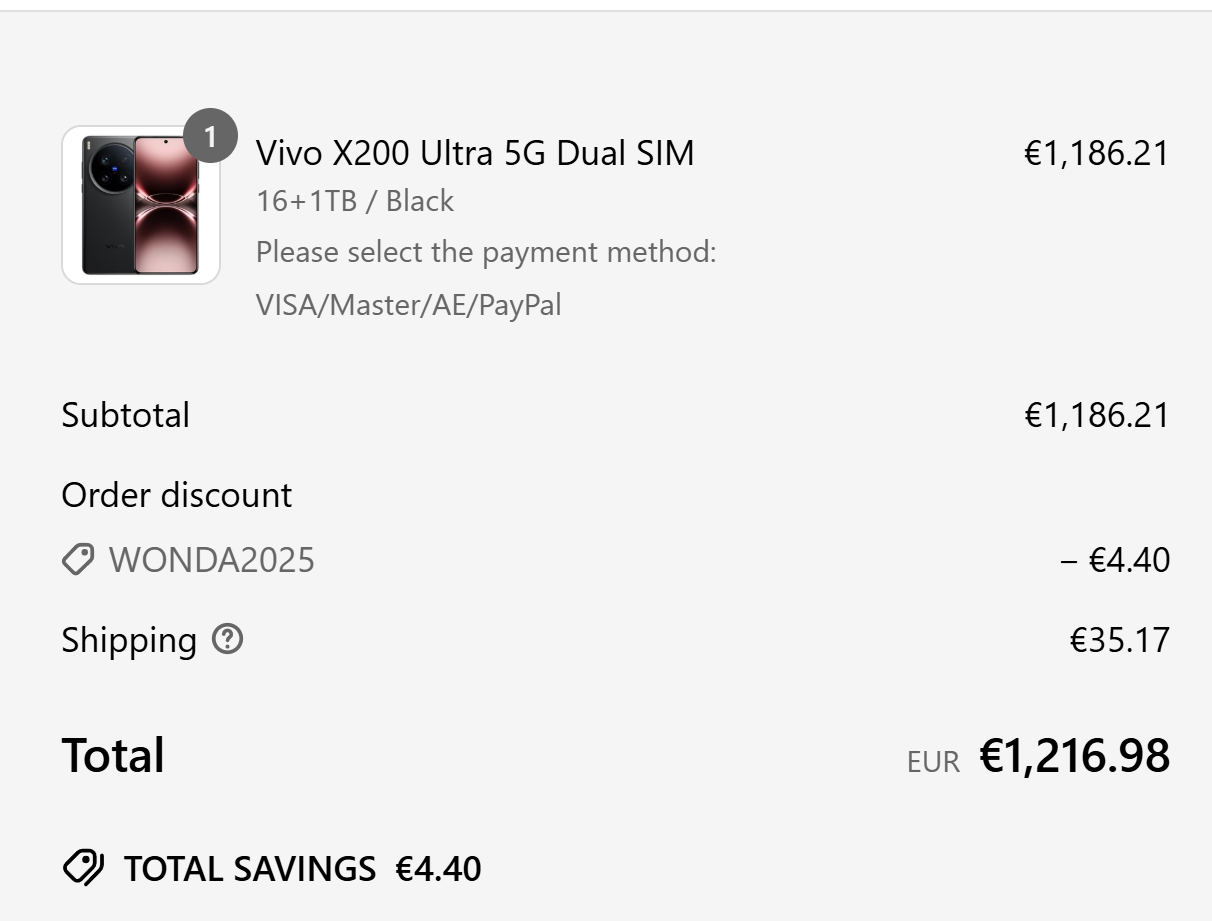Click the subtotal amount €1,186.21
Image resolution: width=1212 pixels, height=921 pixels.
pyautogui.click(x=1096, y=415)
